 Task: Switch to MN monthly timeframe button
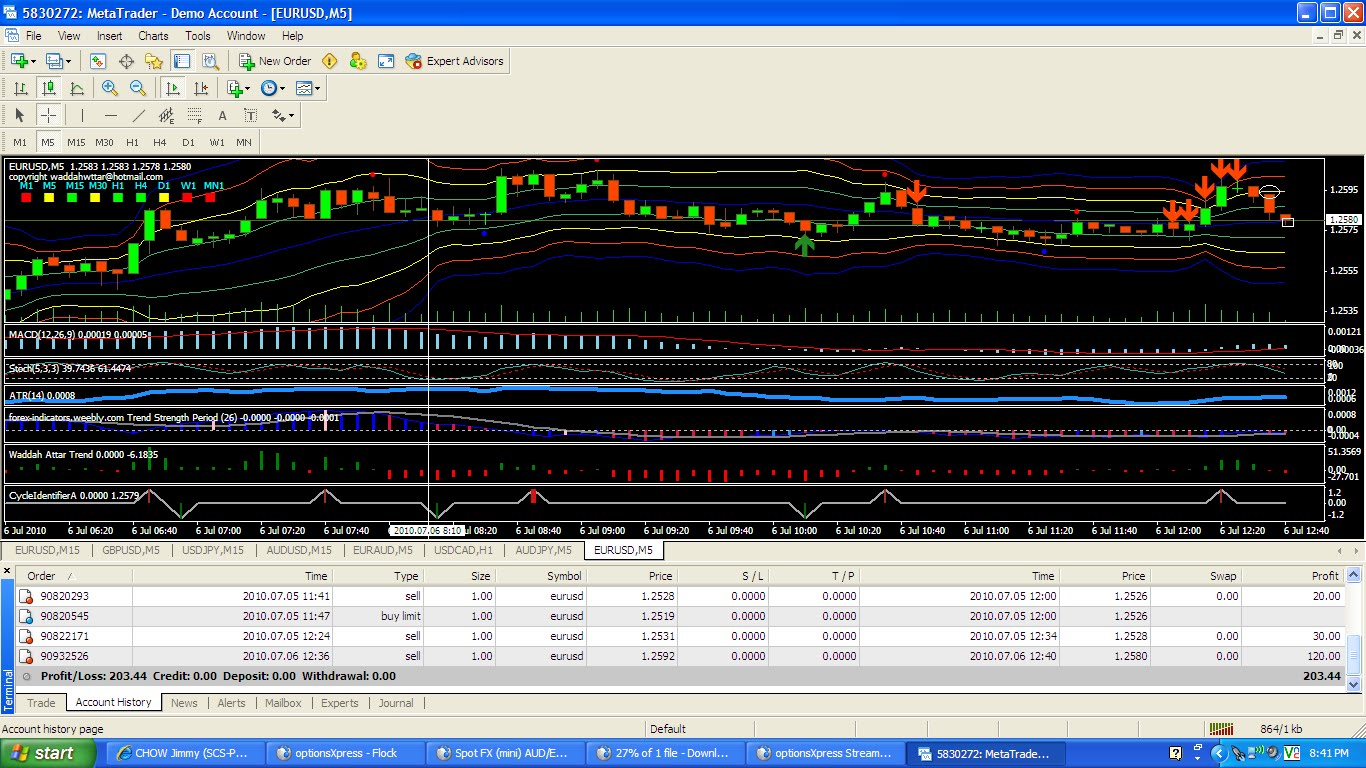point(244,142)
